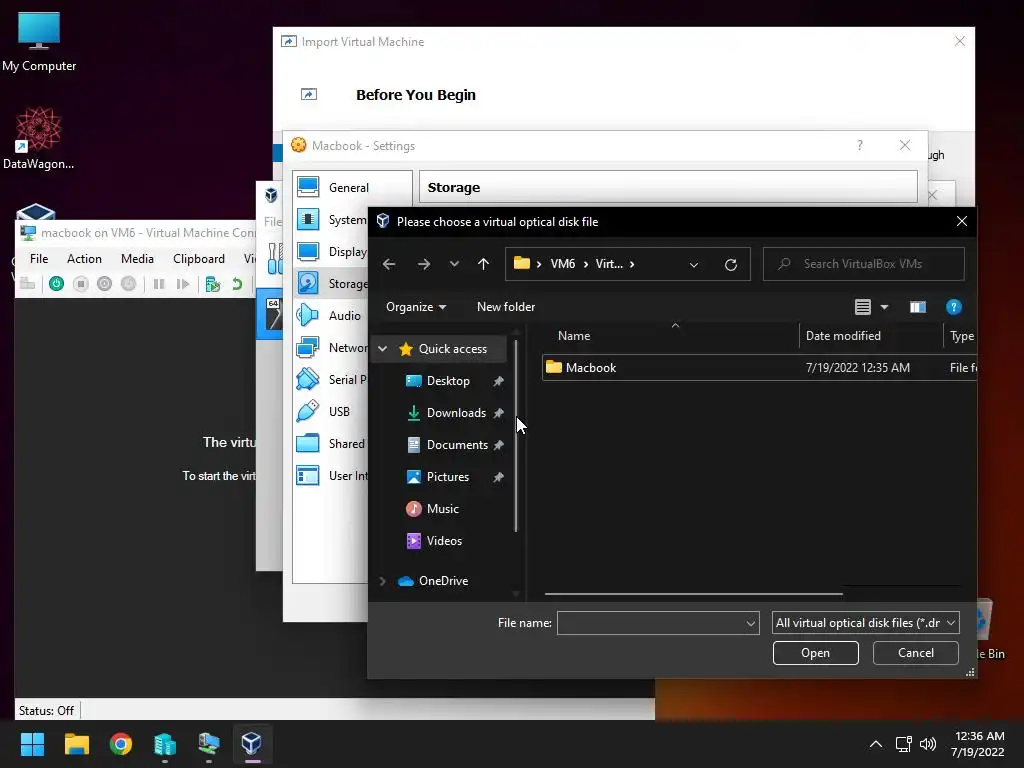Open My Computer desktop icon
This screenshot has width=1024, height=768.
point(39,42)
